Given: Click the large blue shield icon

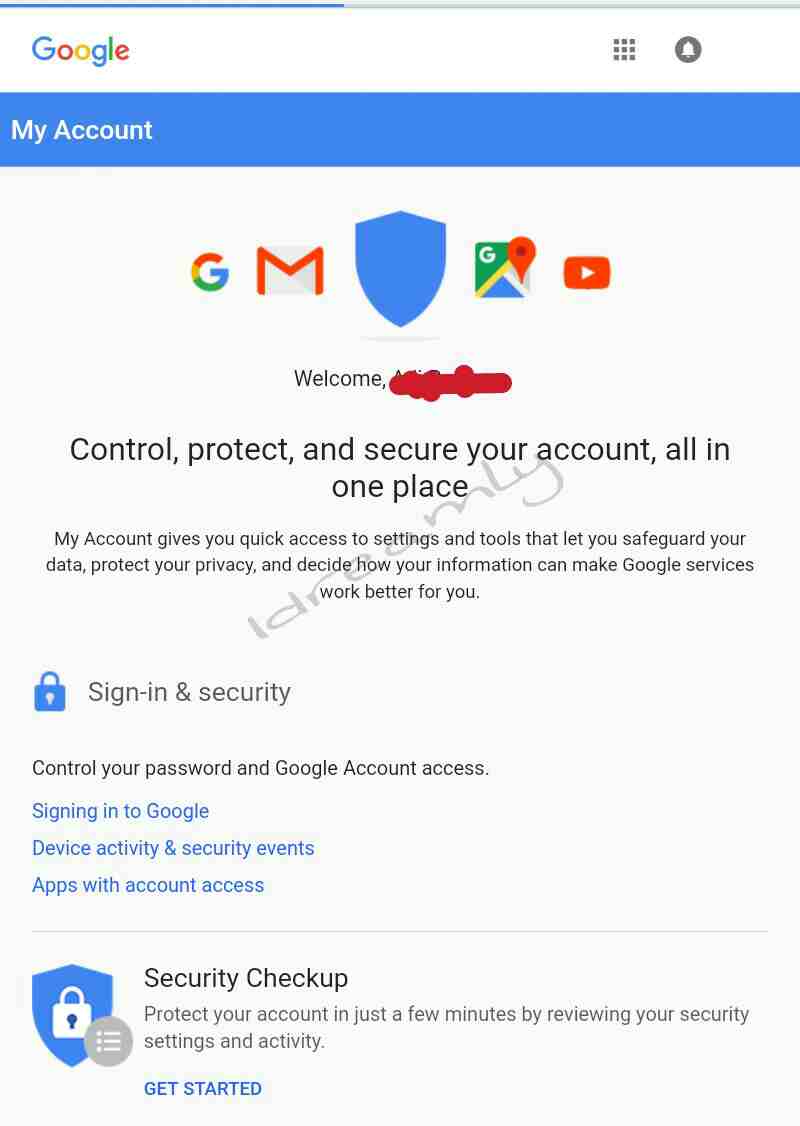Looking at the screenshot, I should [400, 268].
